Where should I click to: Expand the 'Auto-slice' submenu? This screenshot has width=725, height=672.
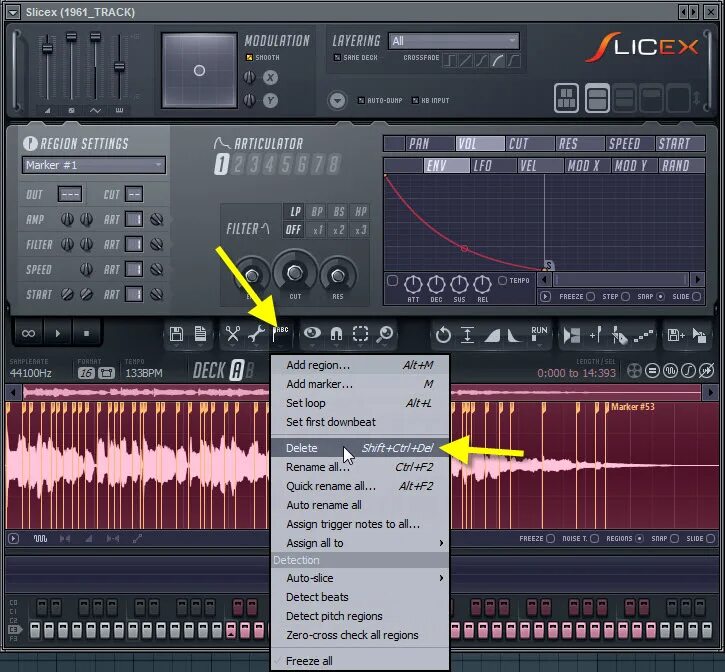[x=360, y=578]
